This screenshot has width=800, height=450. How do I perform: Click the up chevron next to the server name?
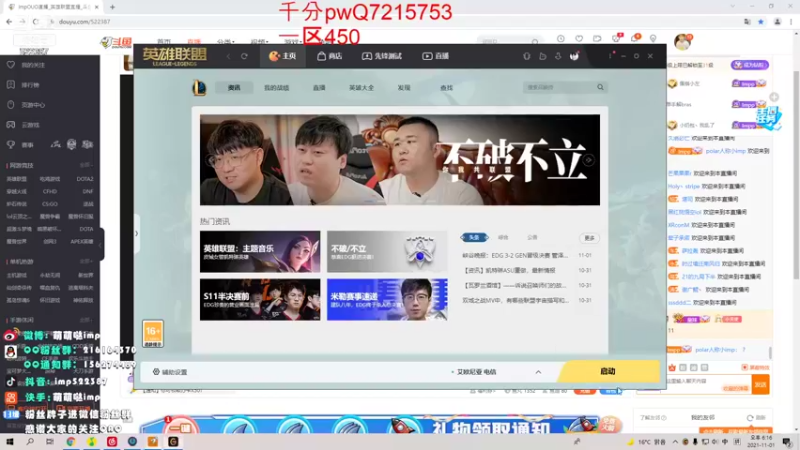tap(538, 372)
